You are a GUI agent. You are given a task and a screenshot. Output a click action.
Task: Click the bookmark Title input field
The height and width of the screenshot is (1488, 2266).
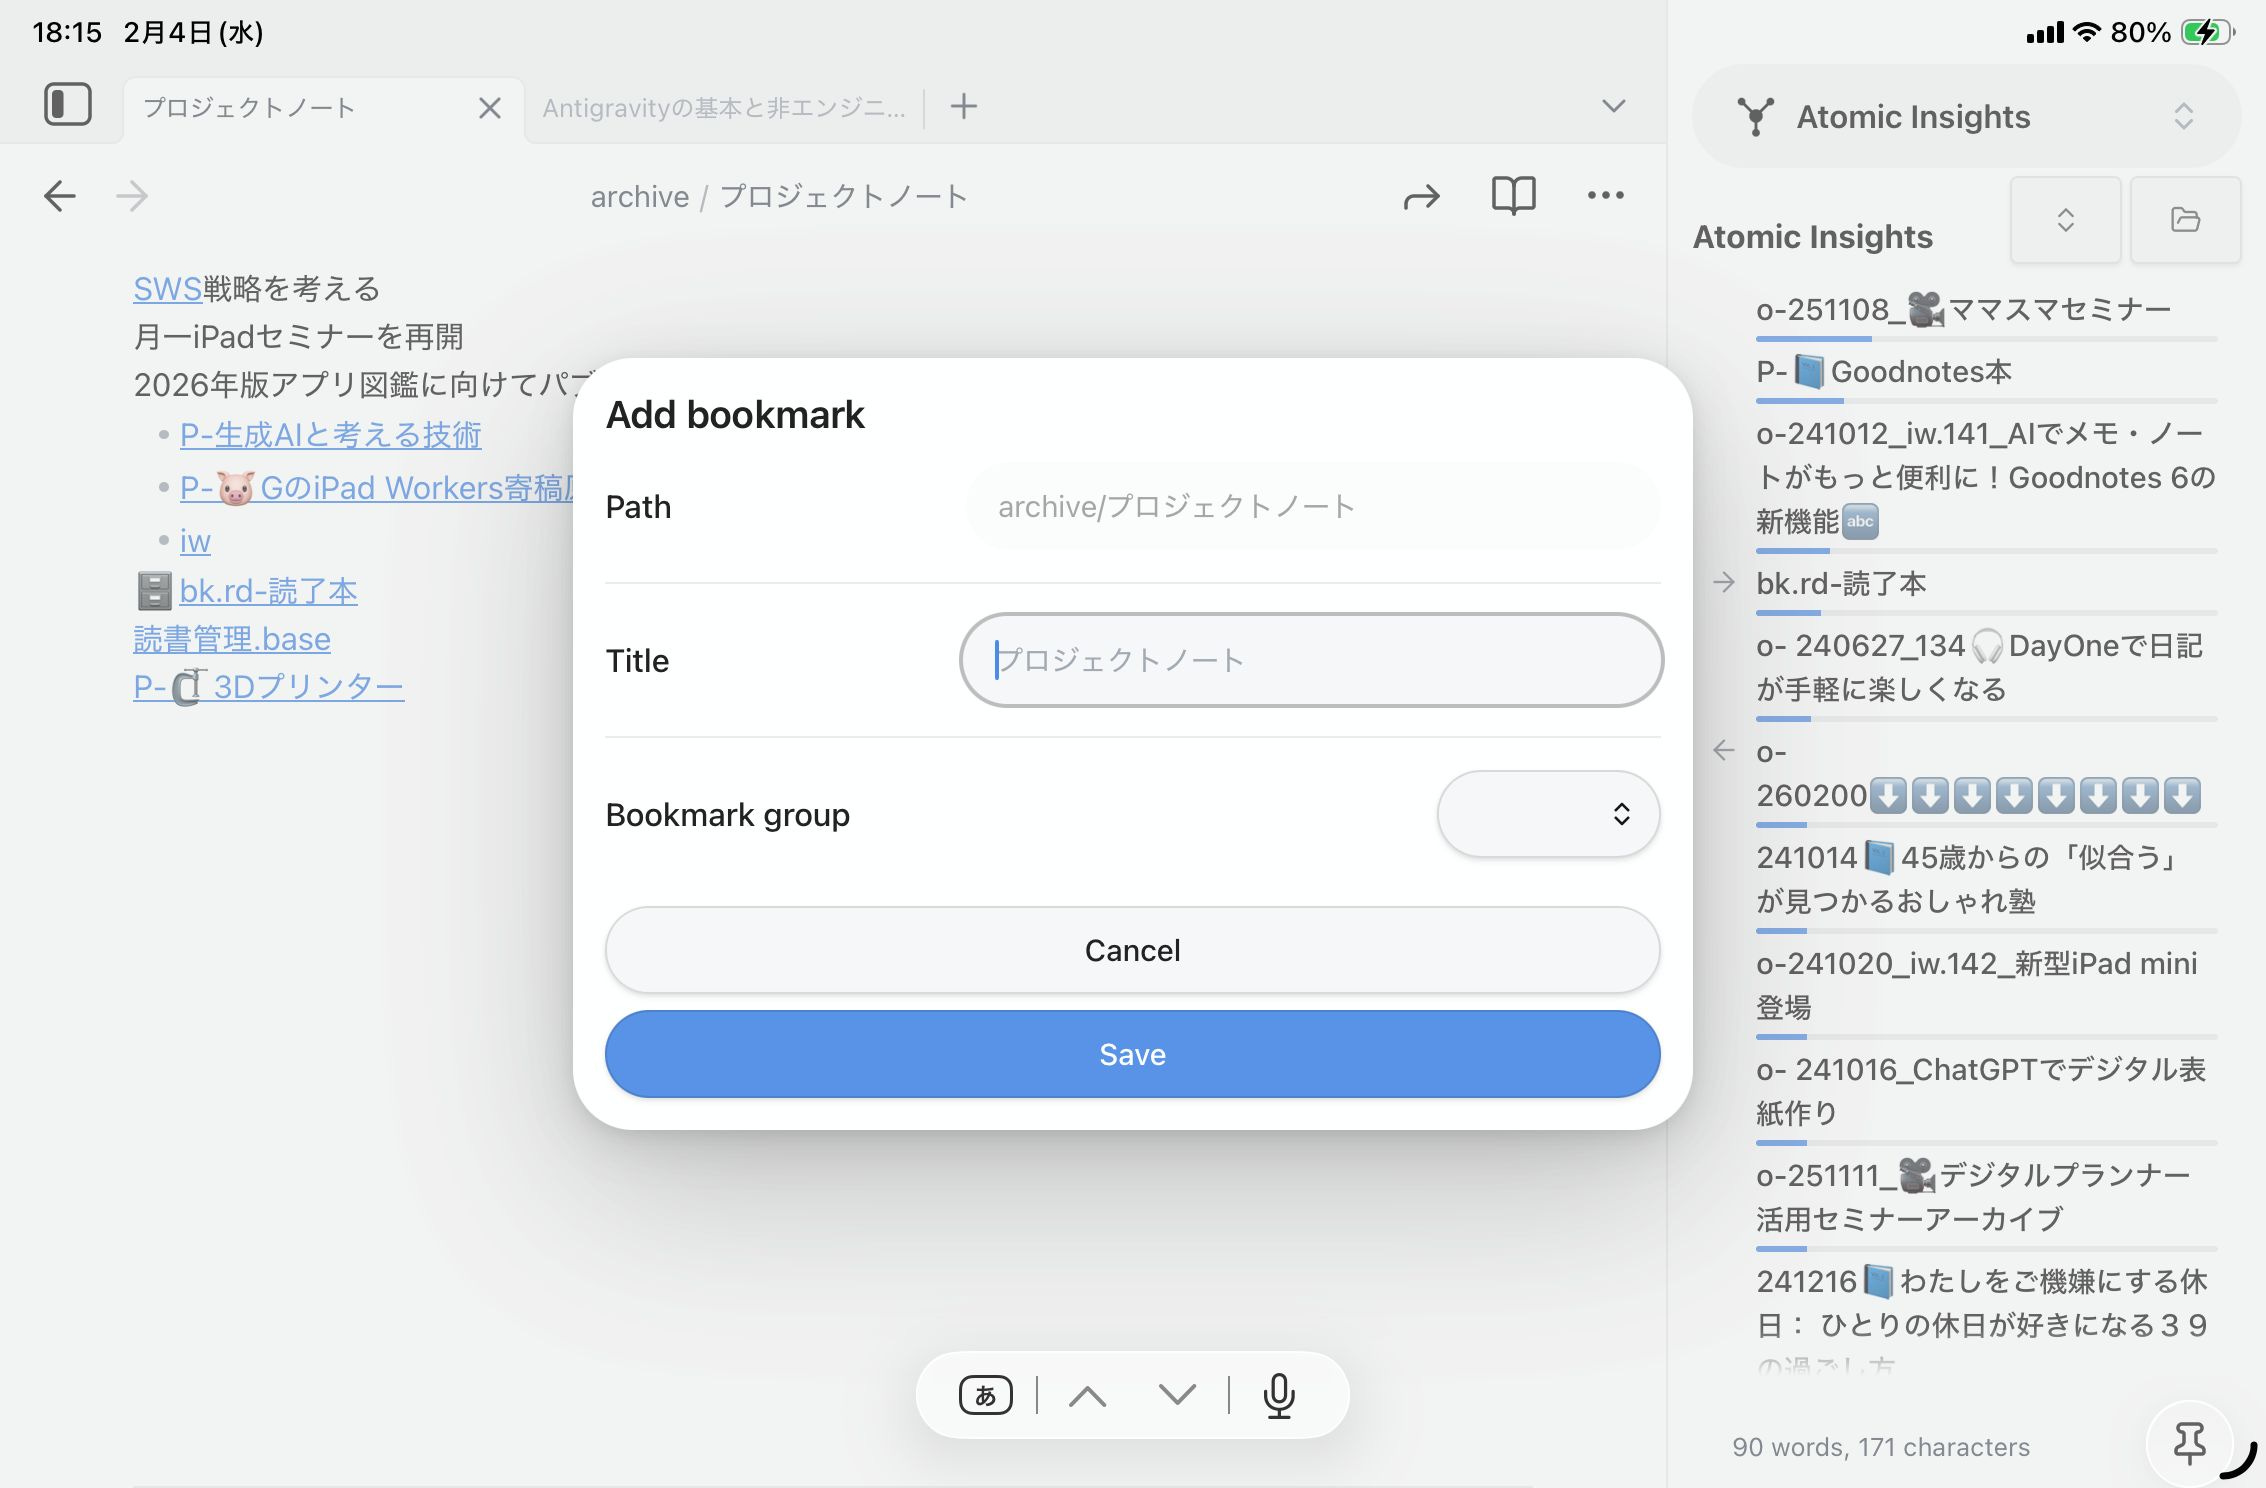tap(1310, 660)
